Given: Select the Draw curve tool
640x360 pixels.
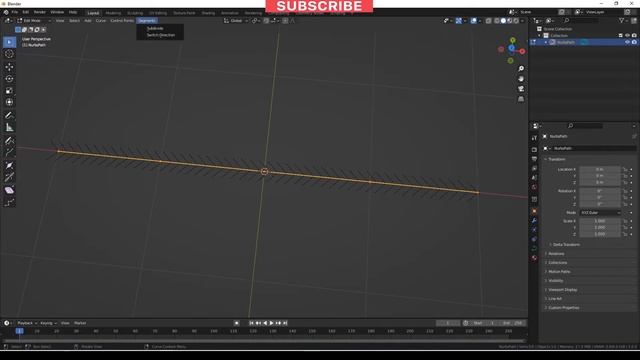Looking at the screenshot, I should (x=9, y=141).
